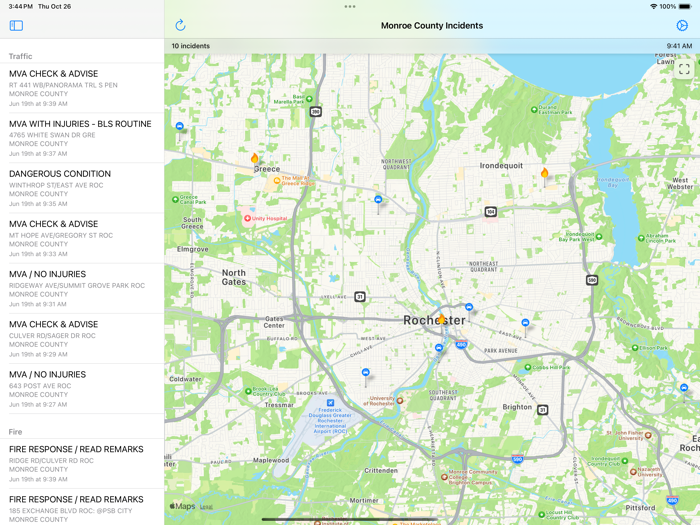Select the car marker north of the airport
700x525 pixels.
click(366, 372)
